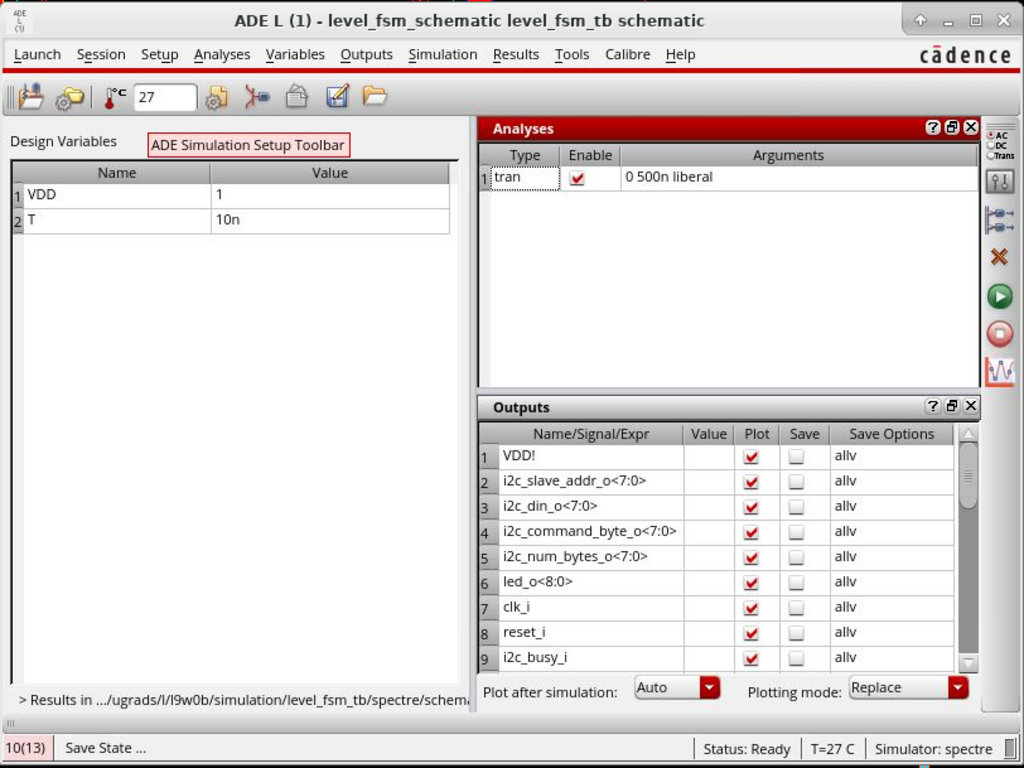Stop simulation with red stop button
This screenshot has height=768, width=1024.
click(999, 333)
